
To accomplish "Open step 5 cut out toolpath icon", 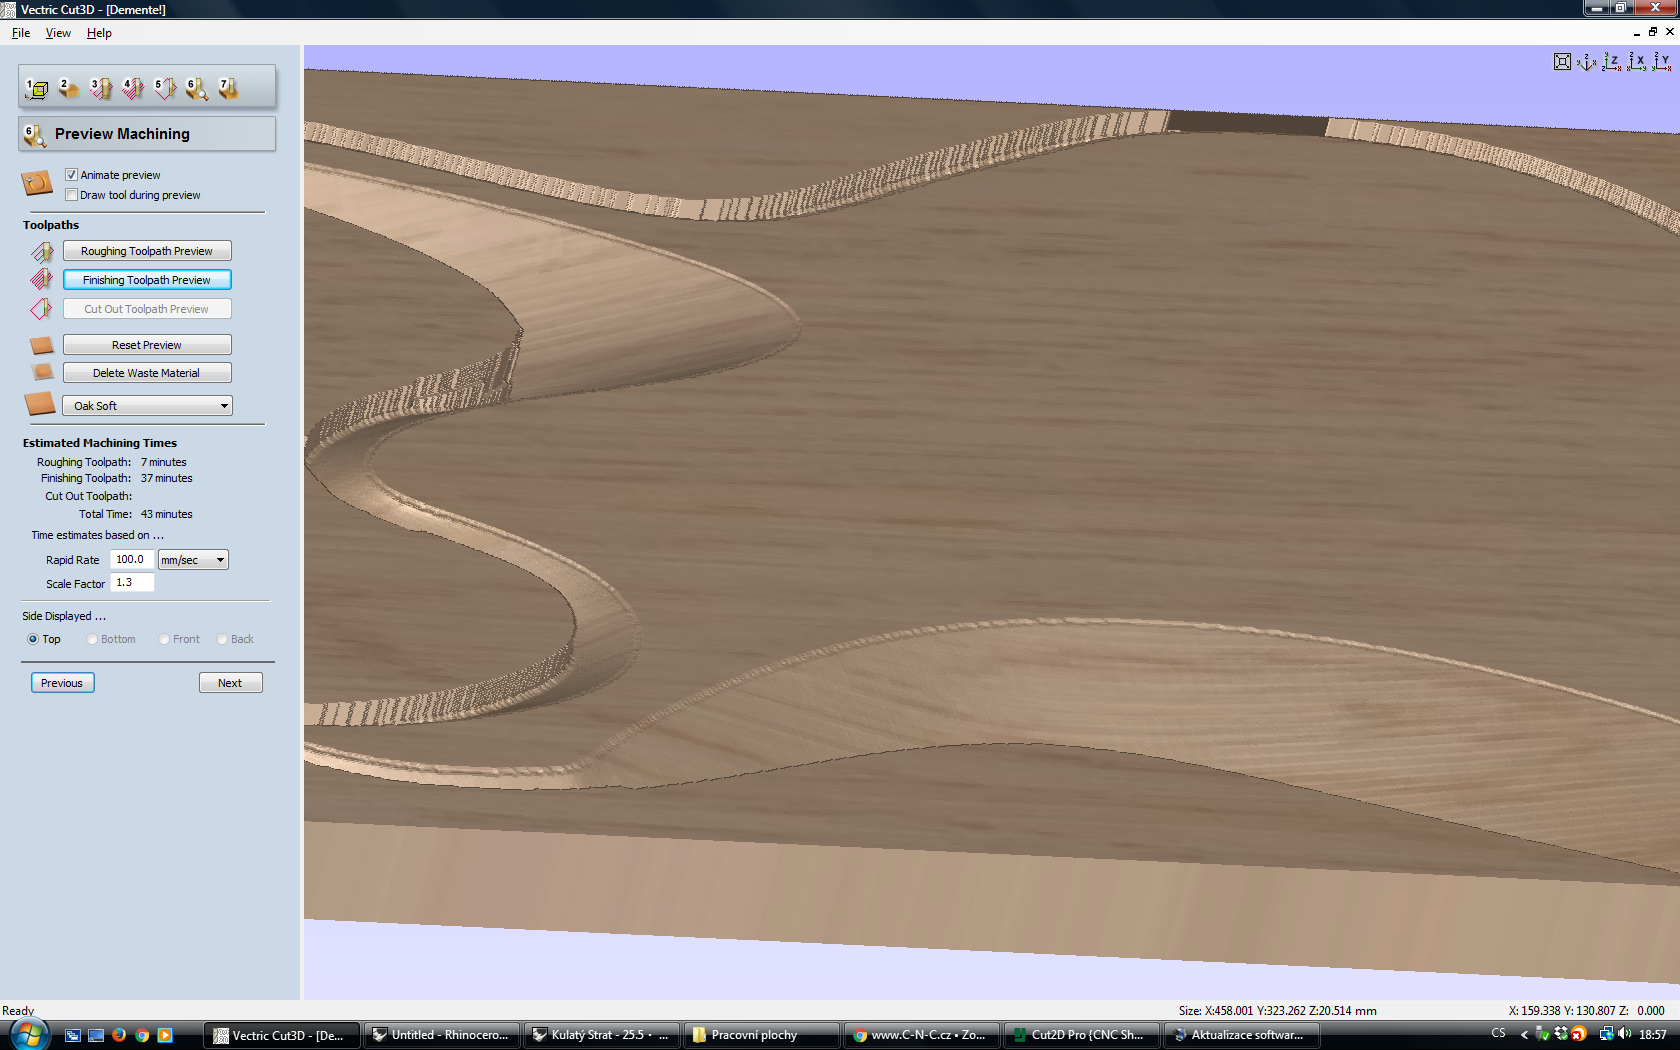I will click(x=164, y=89).
